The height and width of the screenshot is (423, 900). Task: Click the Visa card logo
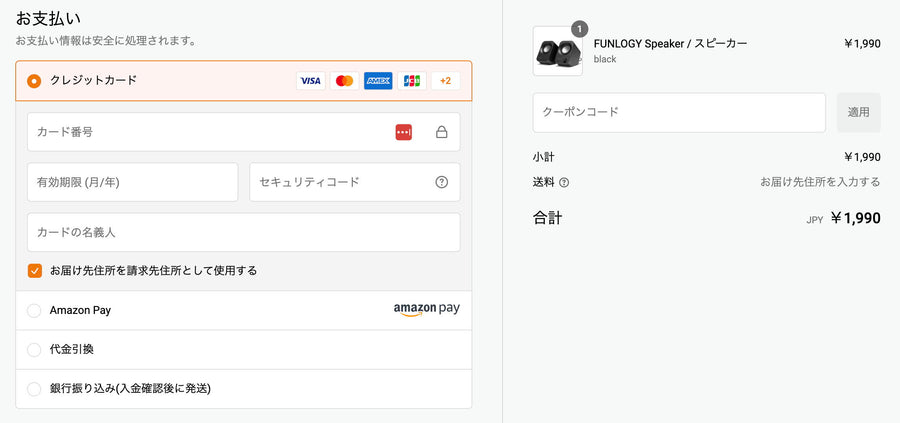click(x=311, y=81)
